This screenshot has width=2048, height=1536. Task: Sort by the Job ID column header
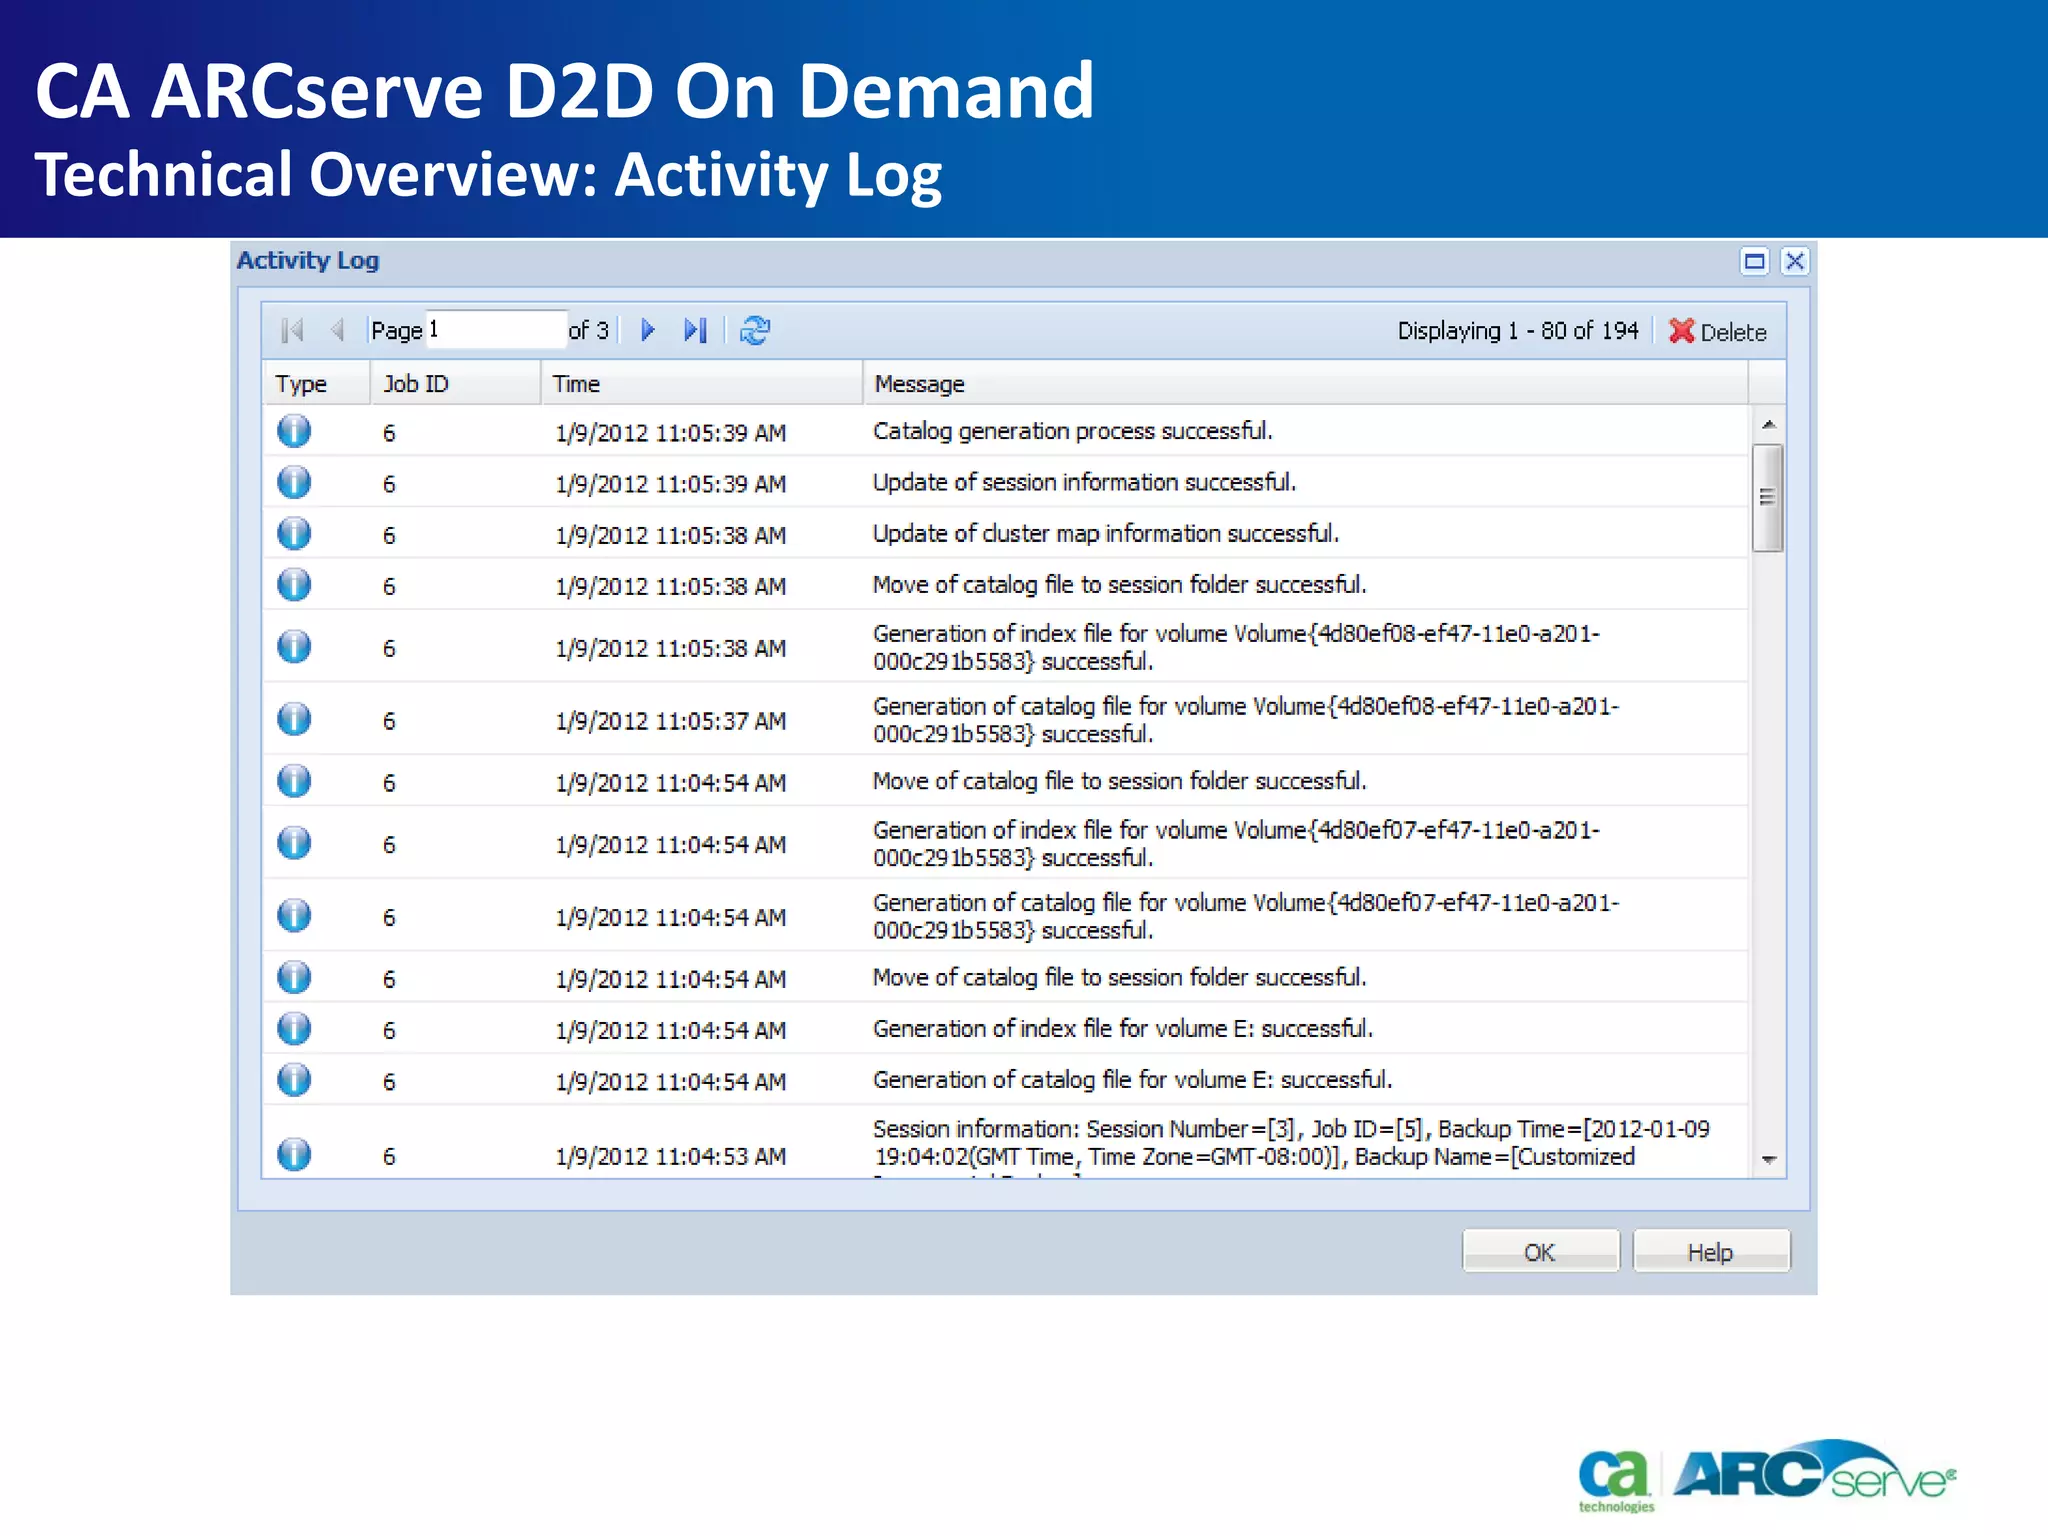pyautogui.click(x=456, y=384)
